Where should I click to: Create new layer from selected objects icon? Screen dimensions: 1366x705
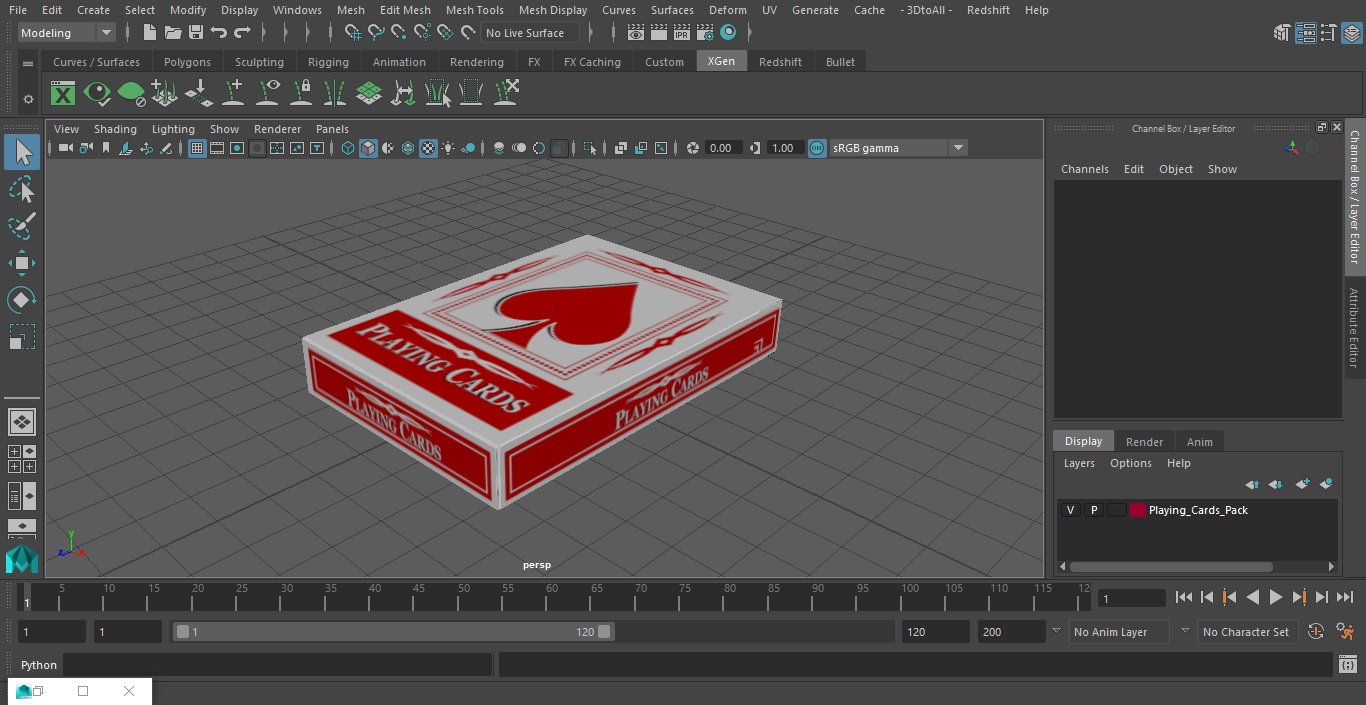1326,484
